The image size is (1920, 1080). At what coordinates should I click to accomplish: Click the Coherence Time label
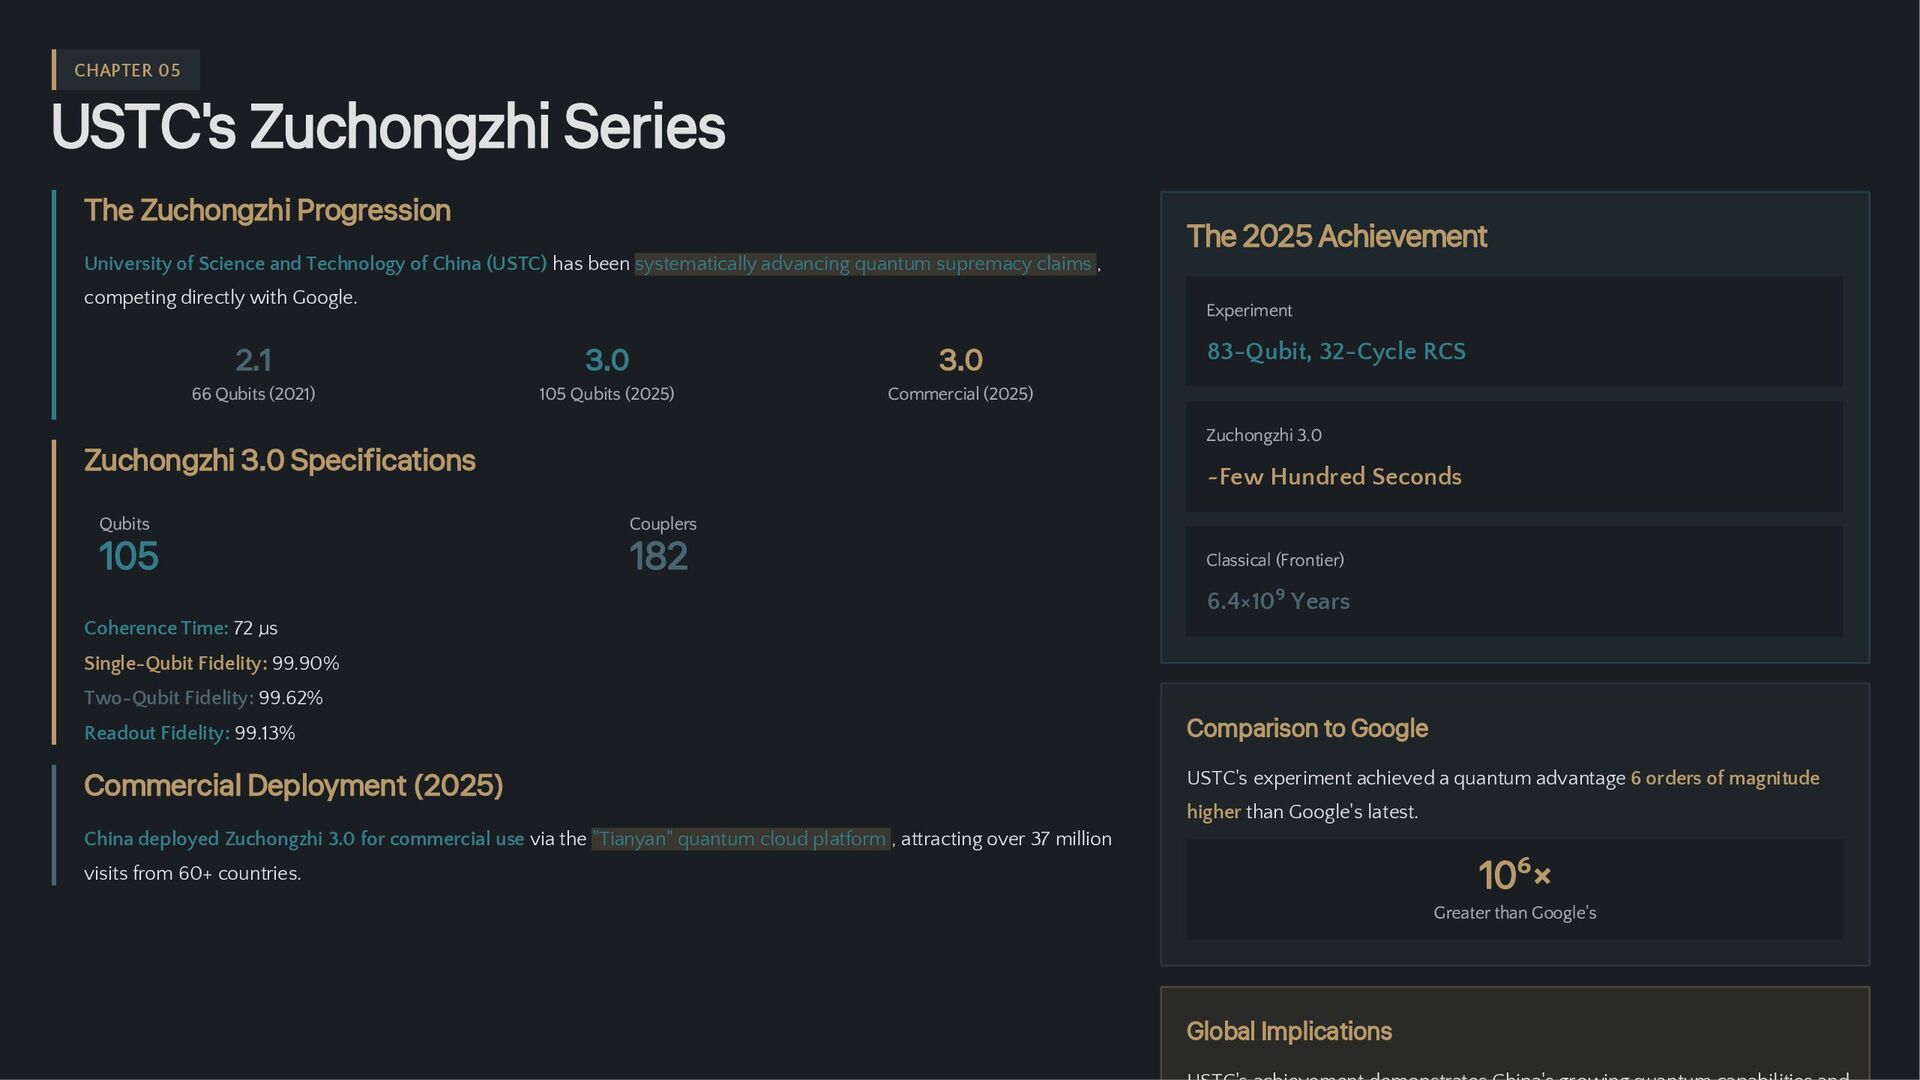156,628
